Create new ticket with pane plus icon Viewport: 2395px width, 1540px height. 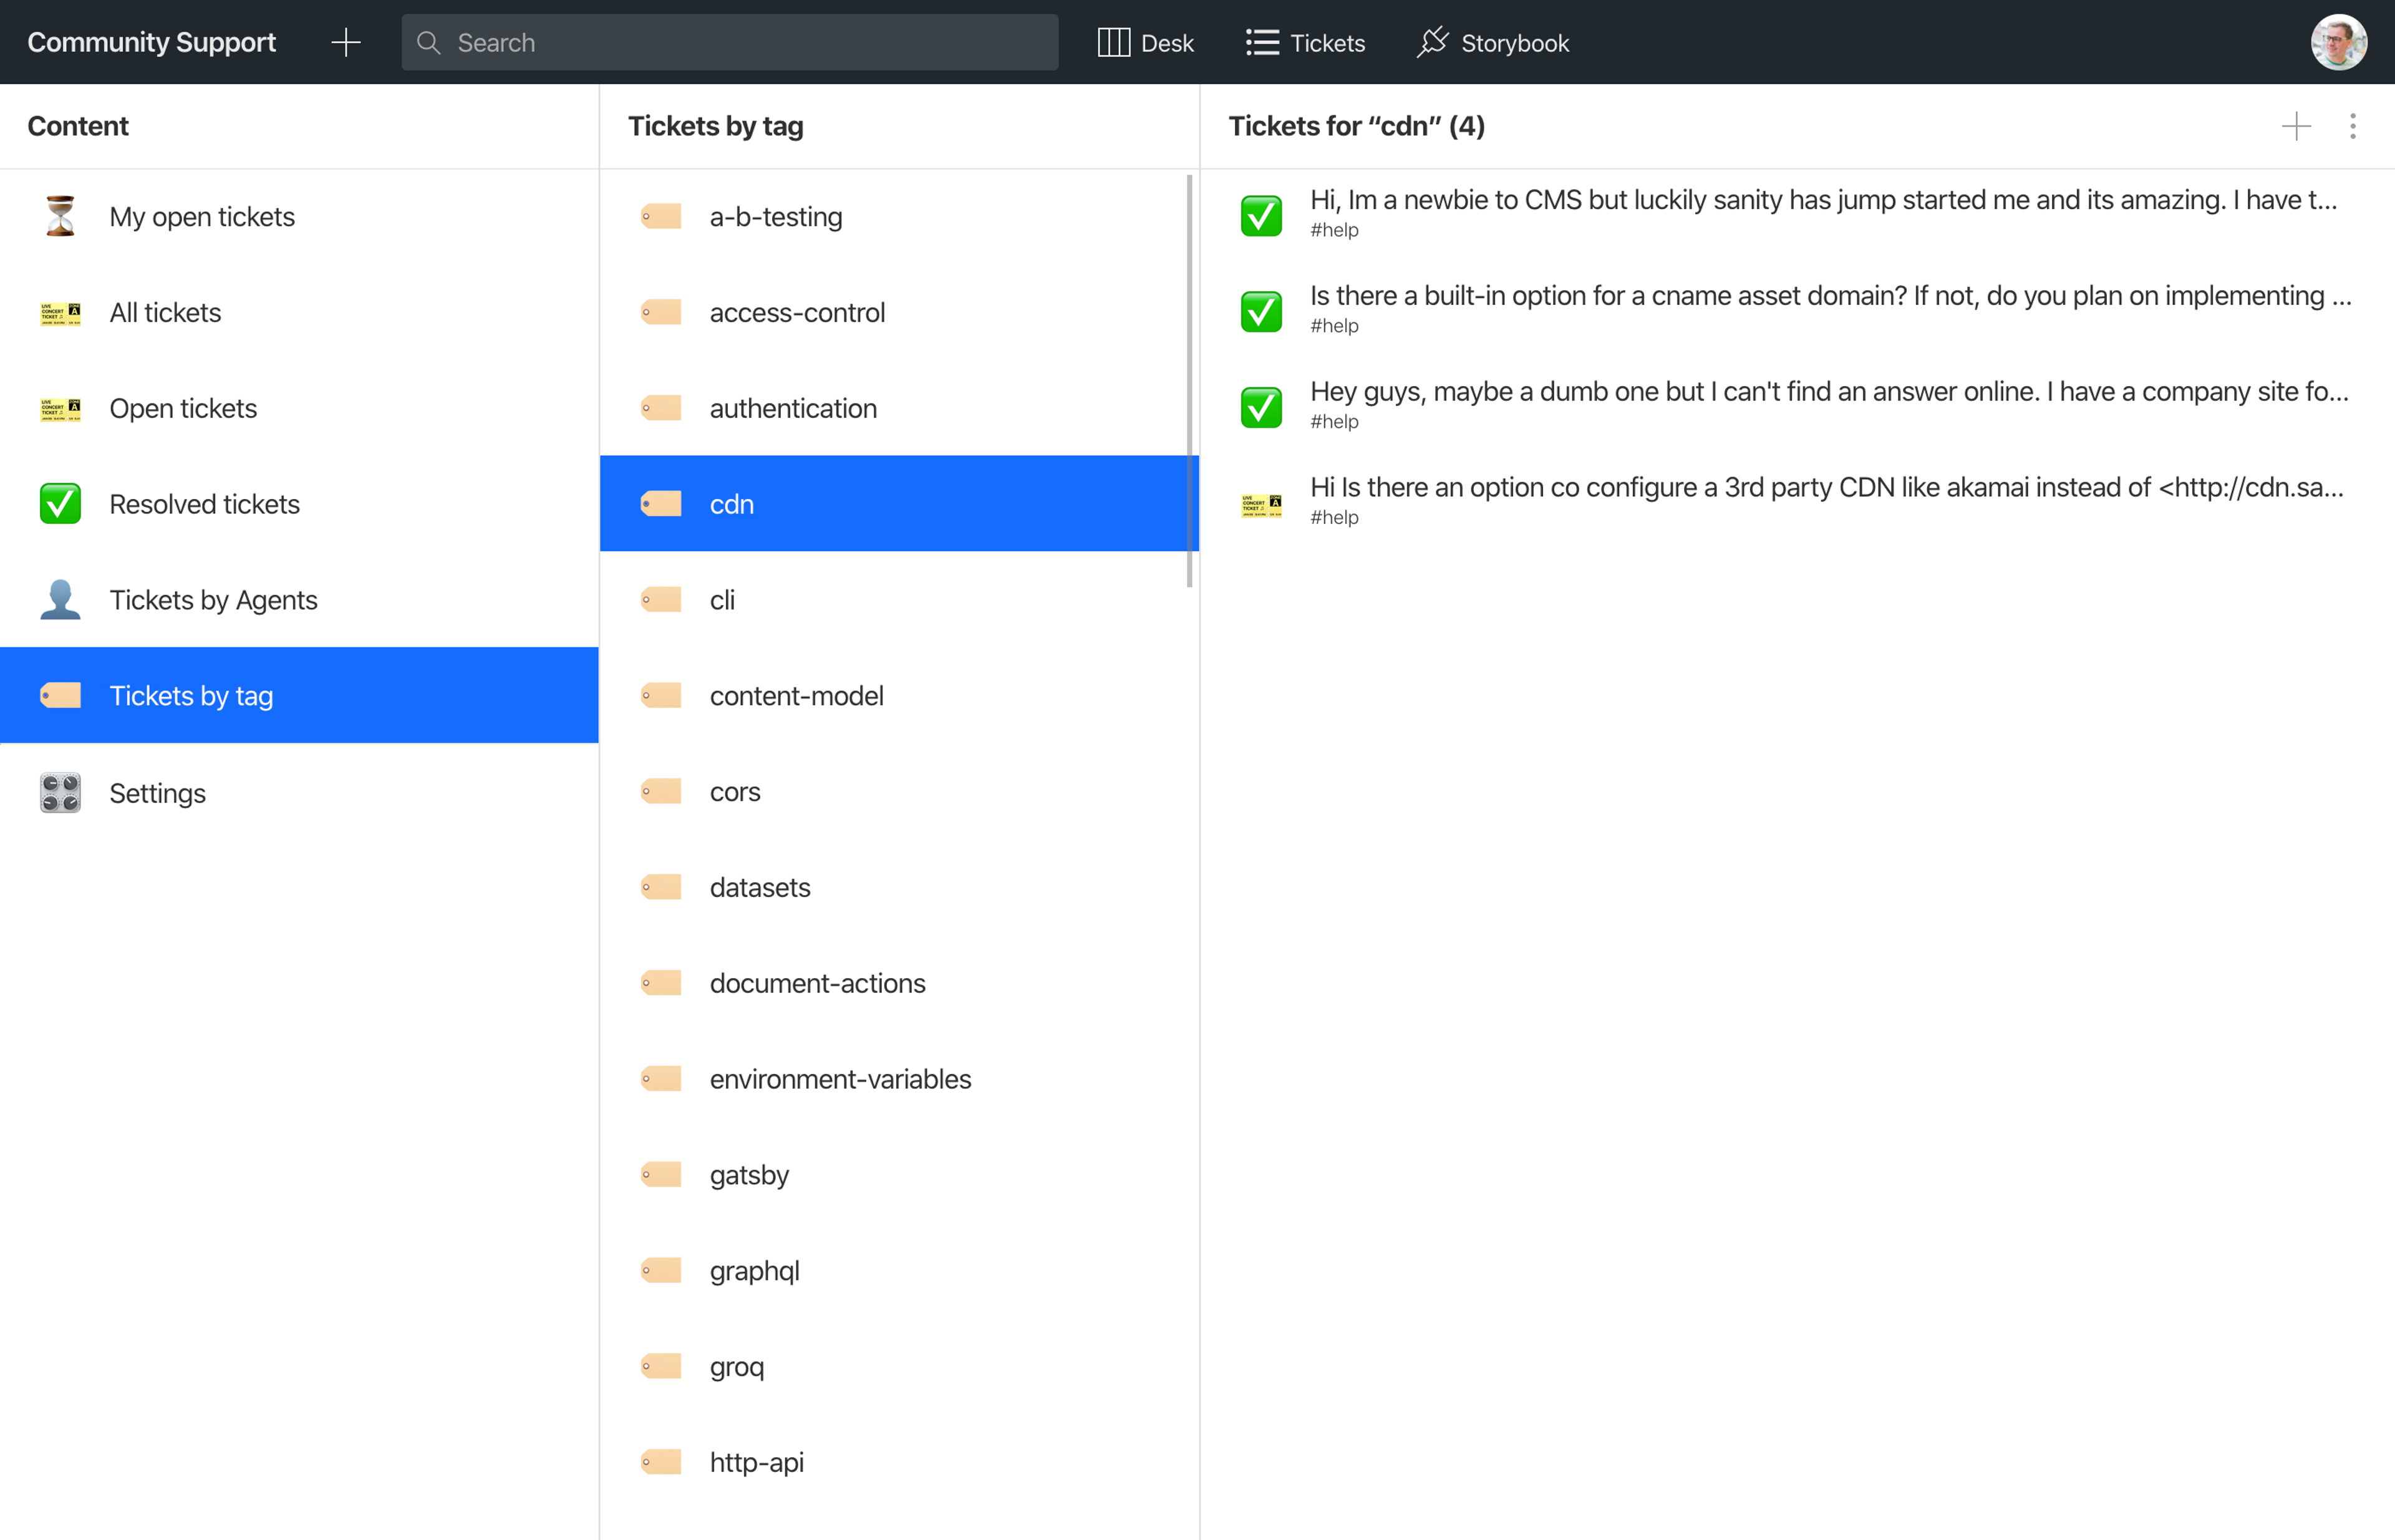2296,126
